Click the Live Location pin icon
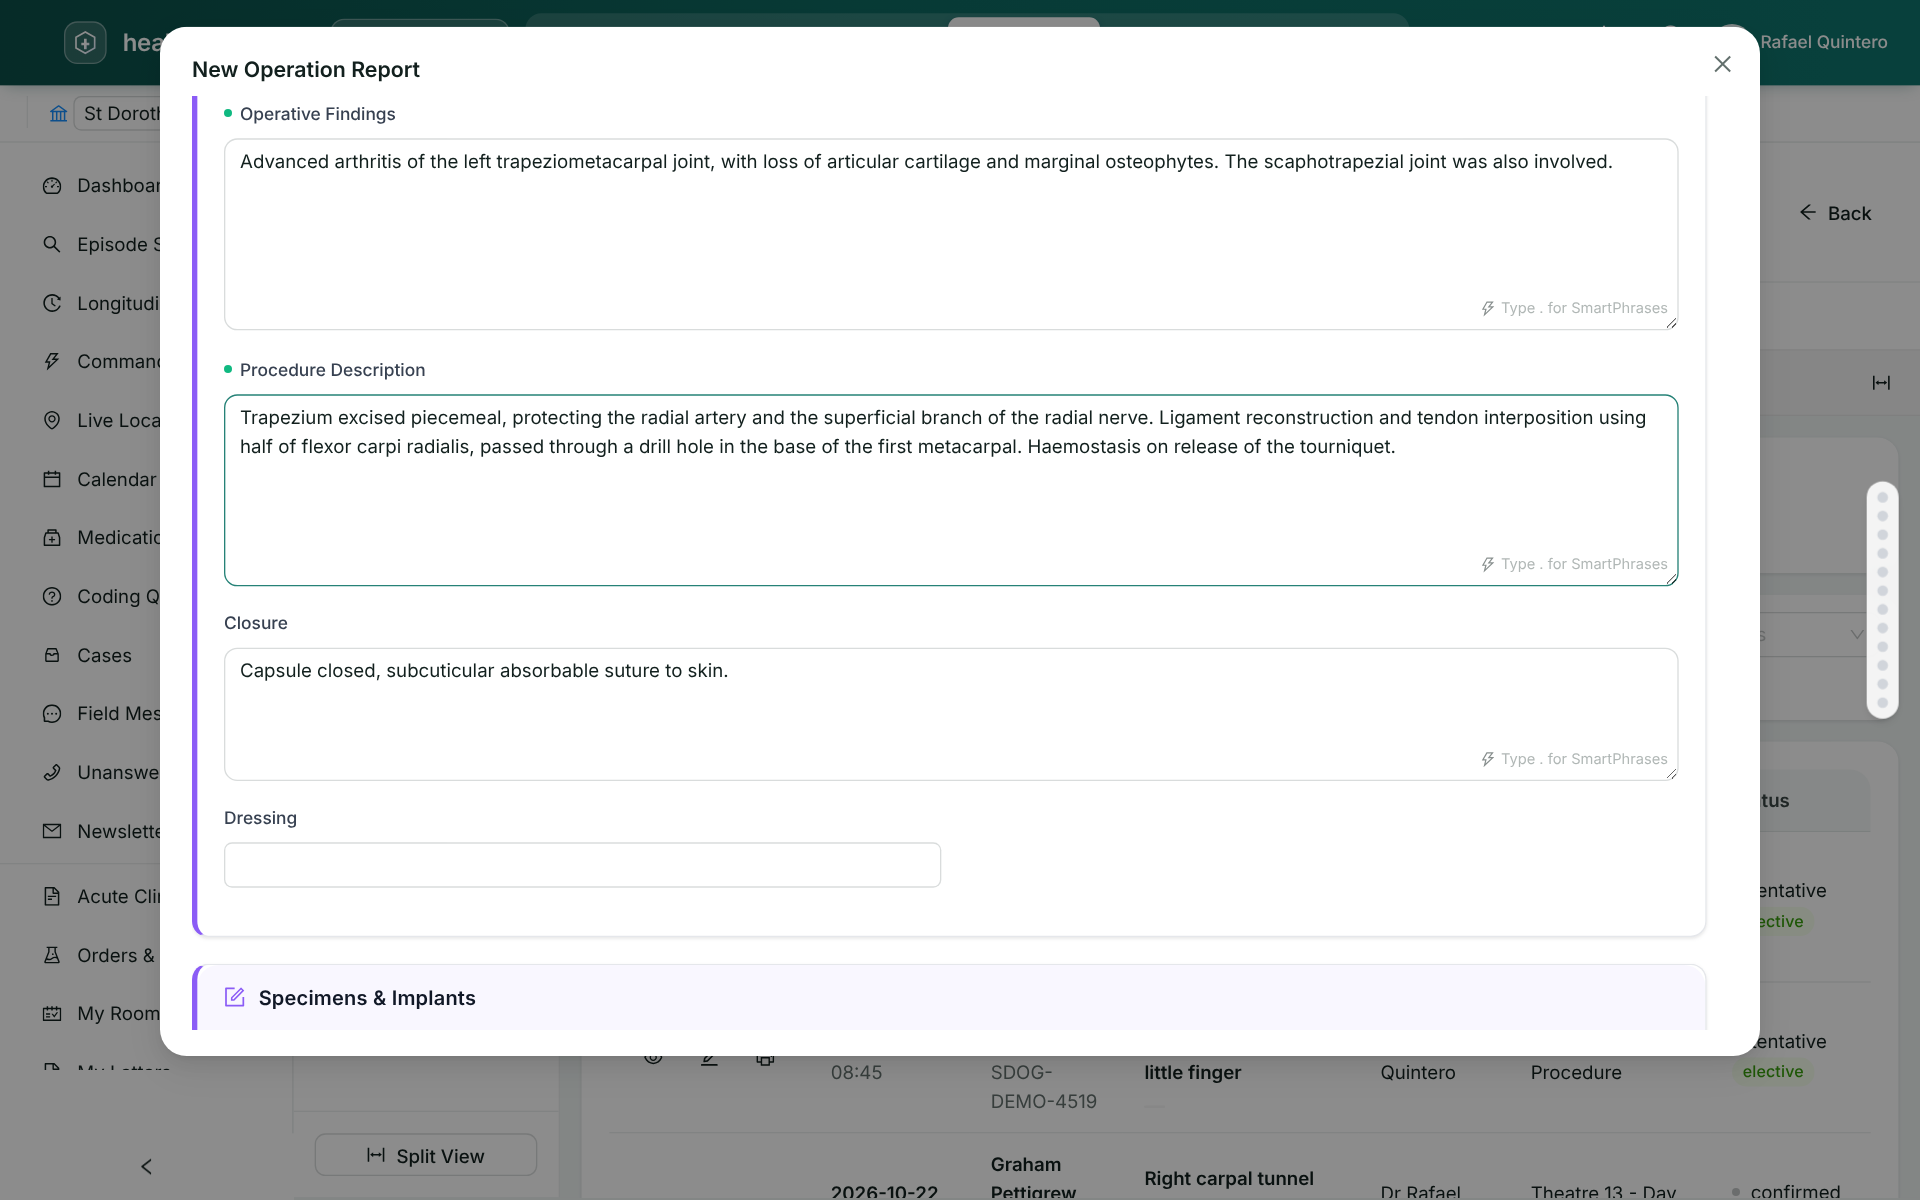The image size is (1920, 1200). point(52,420)
